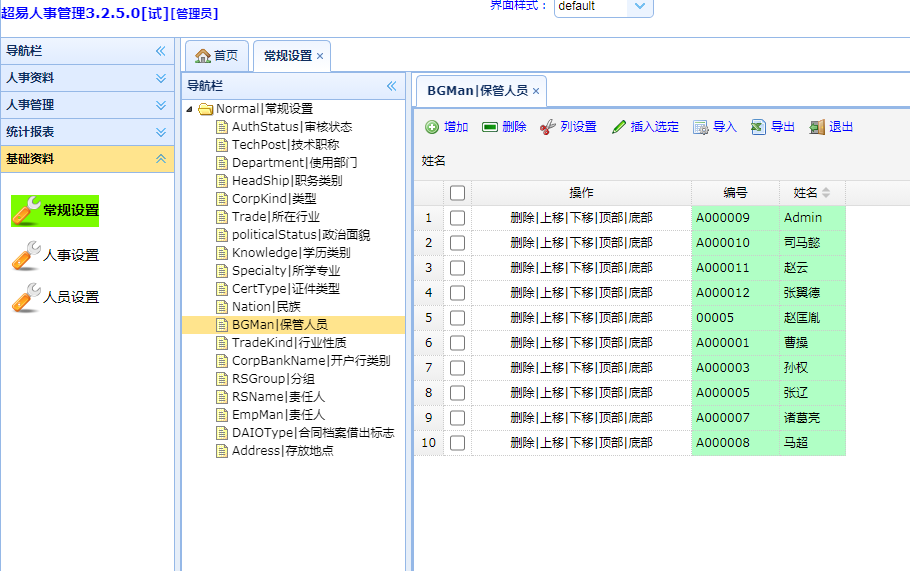
Task: Select the BGMan|保管人员 tab
Action: click(x=481, y=91)
